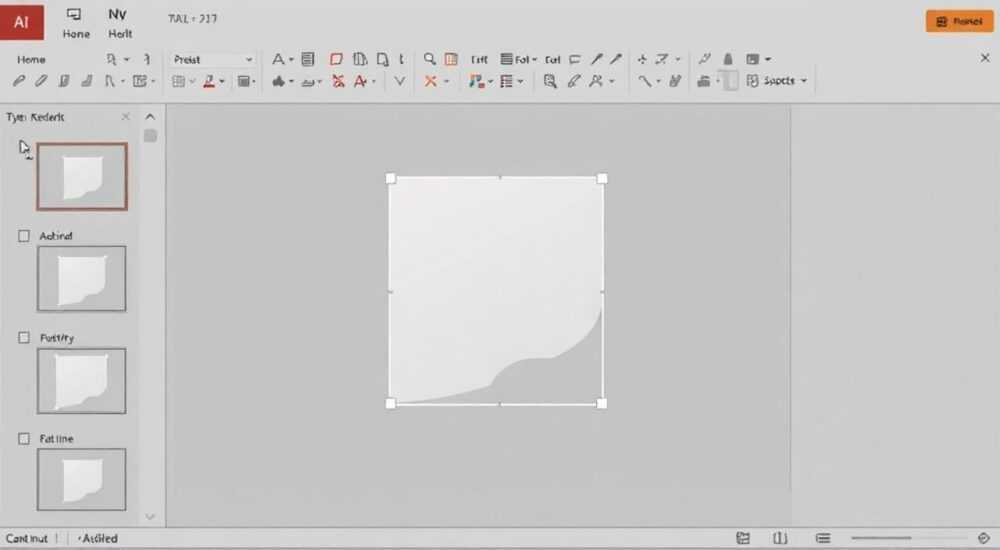Click the Home label in the ribbon
The width and height of the screenshot is (1000, 550).
click(x=31, y=59)
